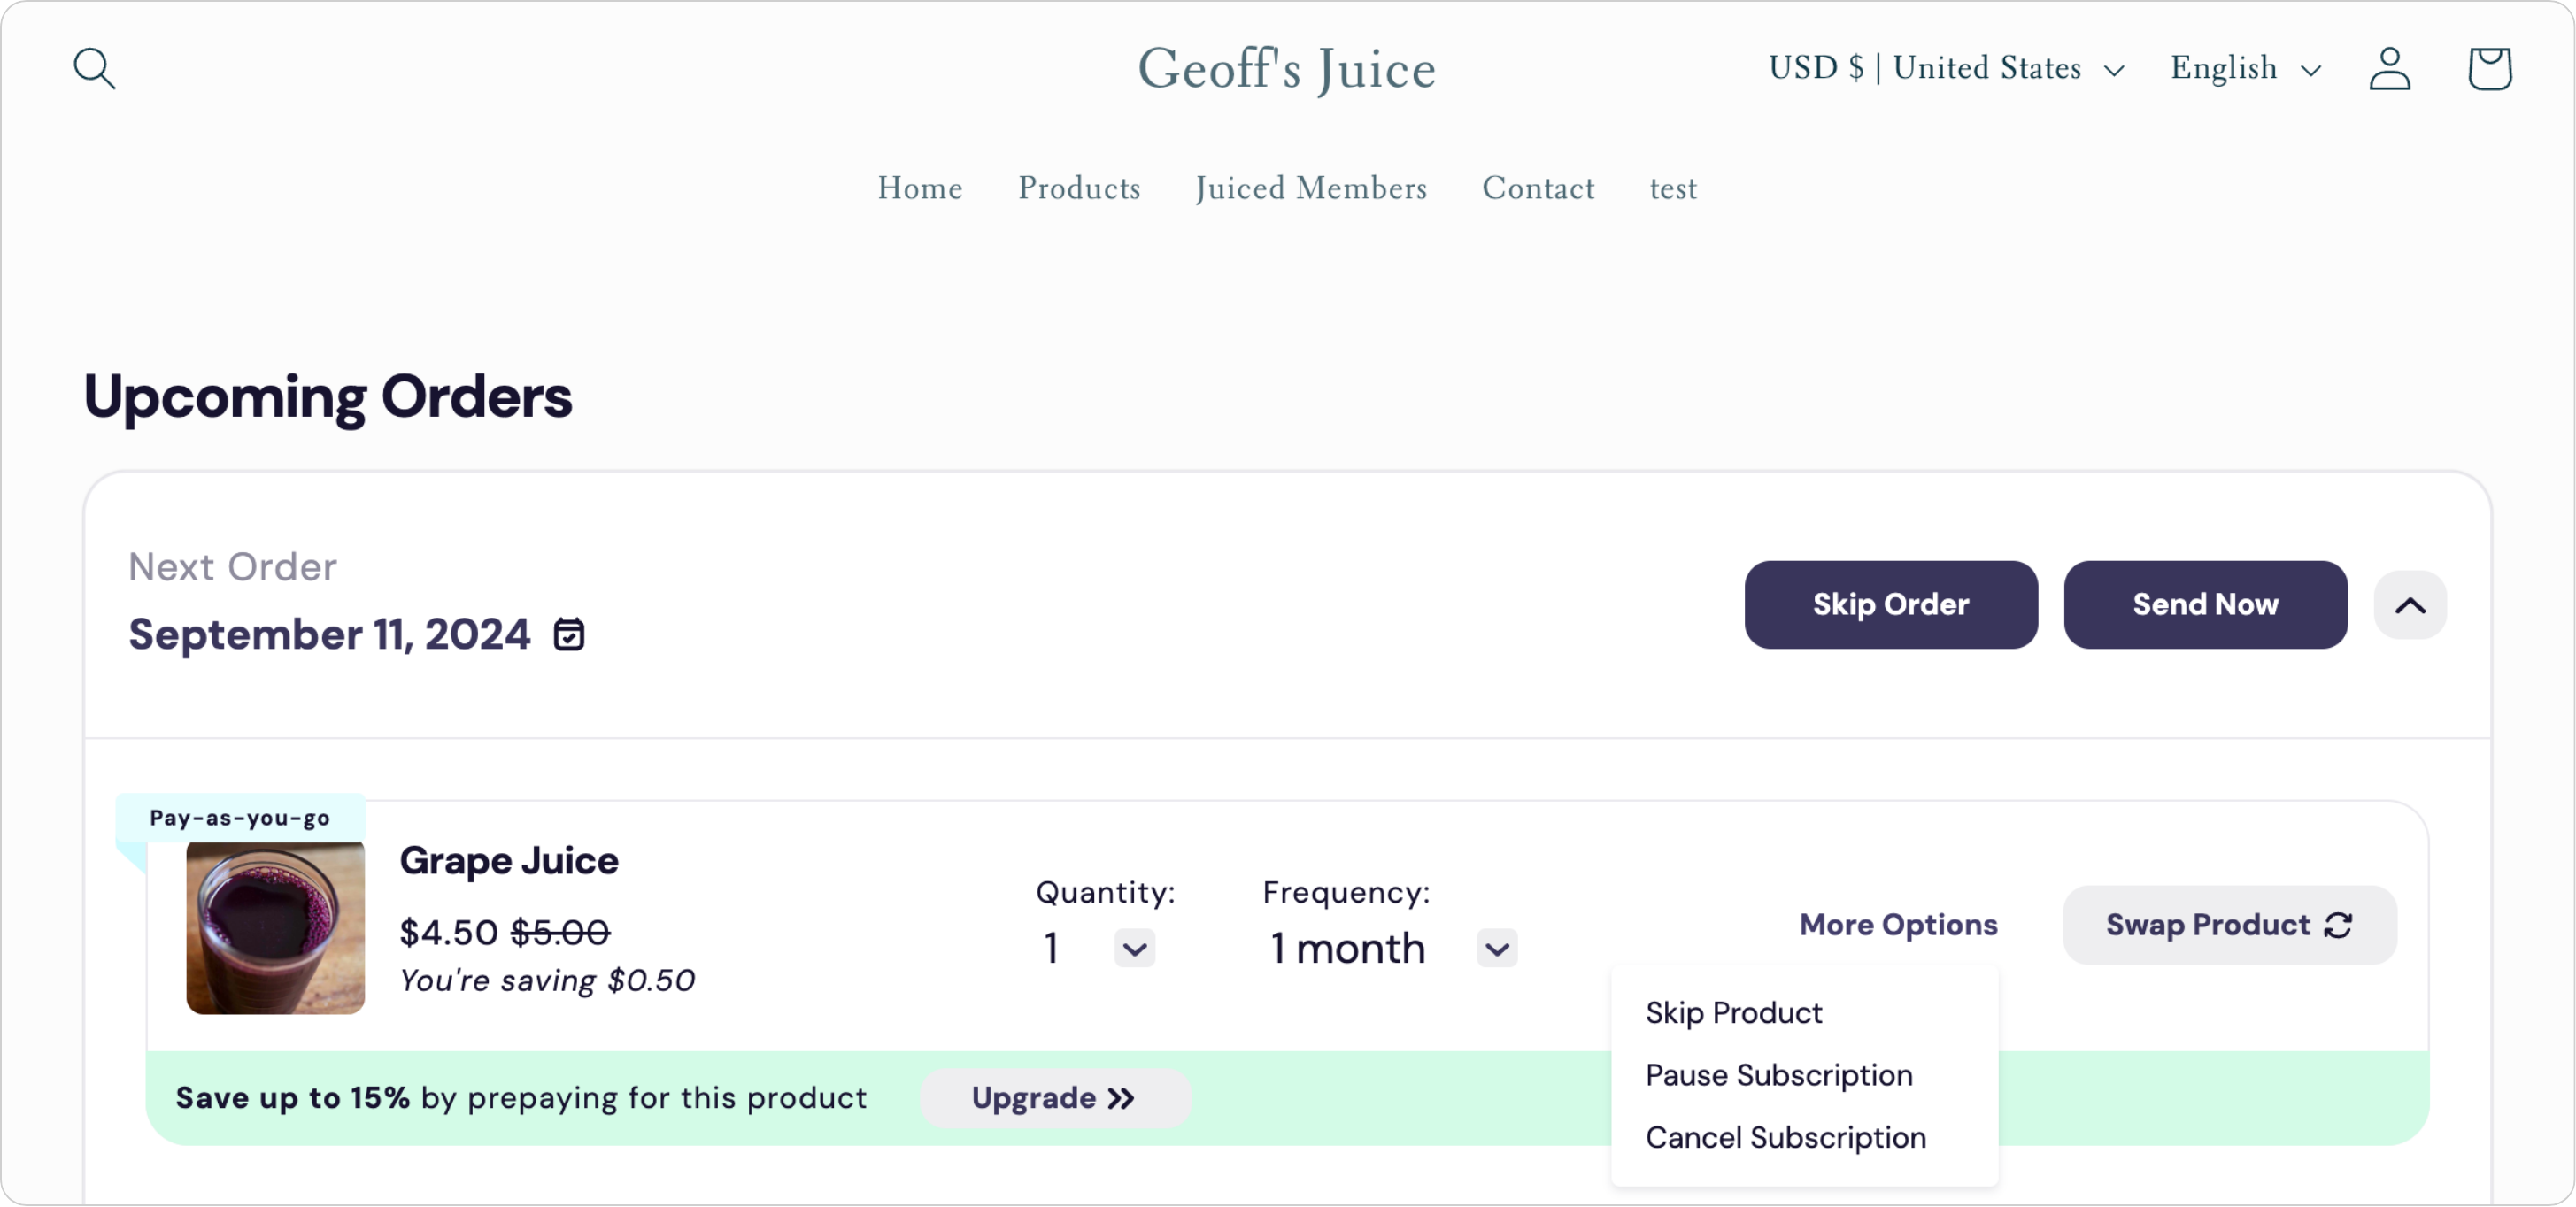Click the calendar icon beside September 11, 2024
Screen dimensions: 2576x1207
[569, 634]
